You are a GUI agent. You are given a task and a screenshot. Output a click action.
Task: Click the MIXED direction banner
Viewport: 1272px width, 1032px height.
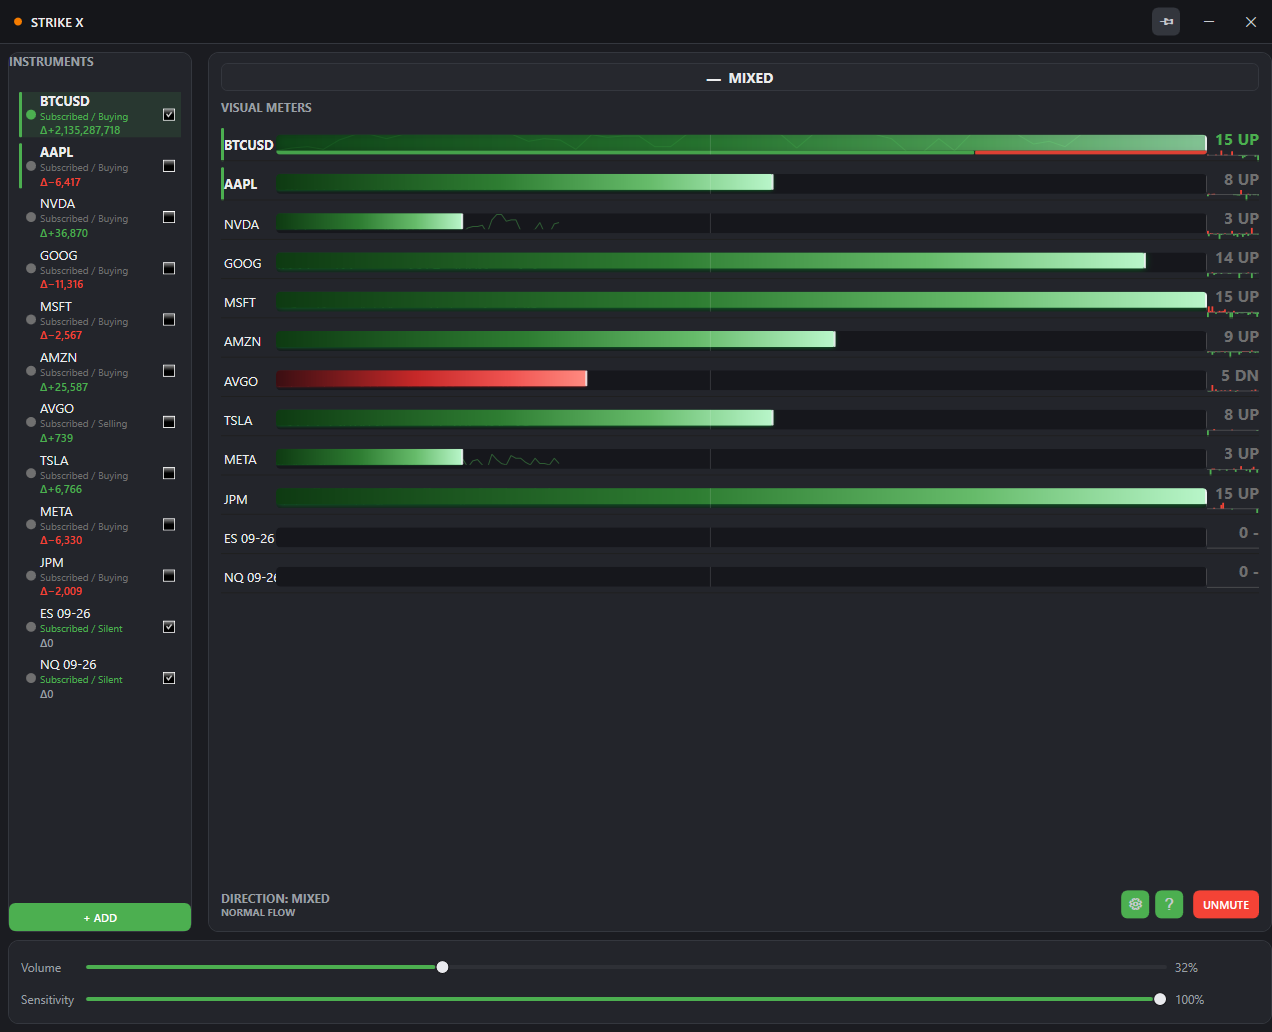[740, 78]
